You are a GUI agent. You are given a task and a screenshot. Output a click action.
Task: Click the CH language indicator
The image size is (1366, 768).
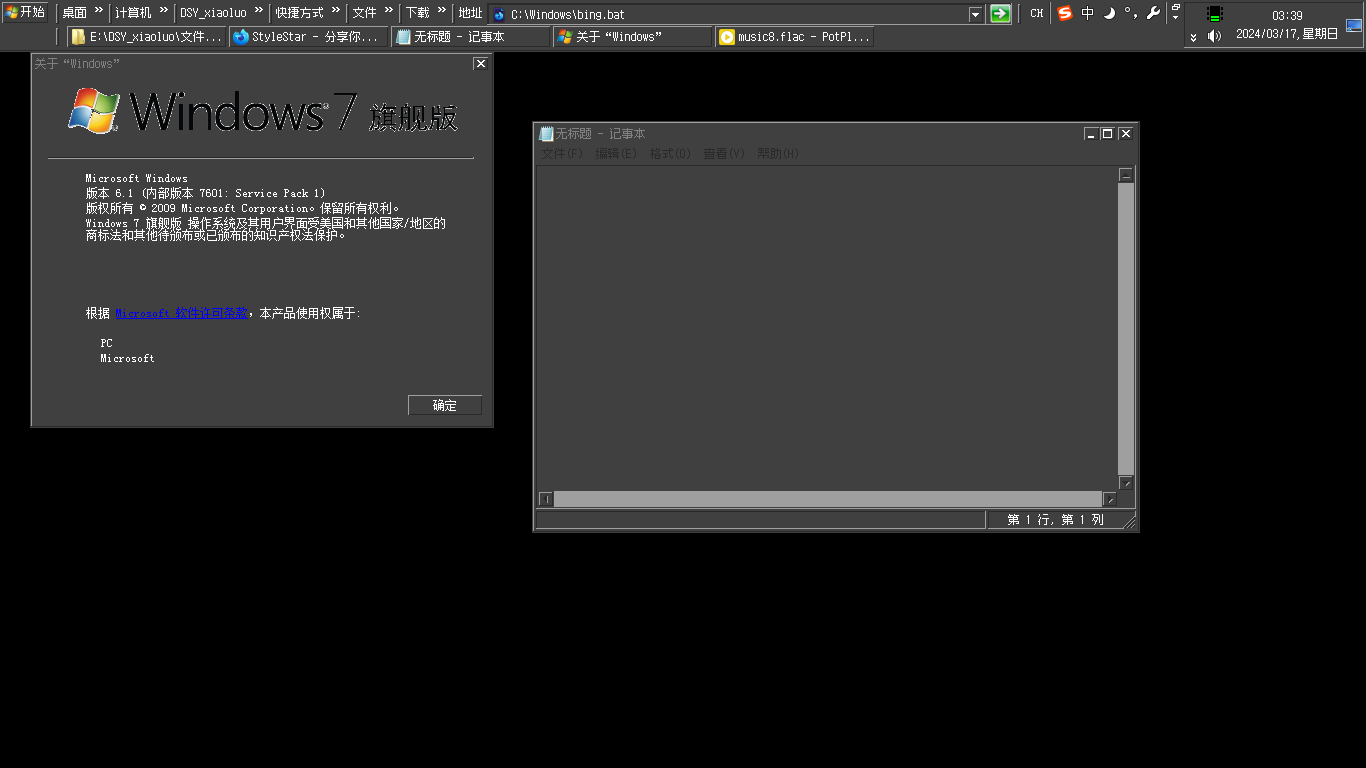[1037, 14]
